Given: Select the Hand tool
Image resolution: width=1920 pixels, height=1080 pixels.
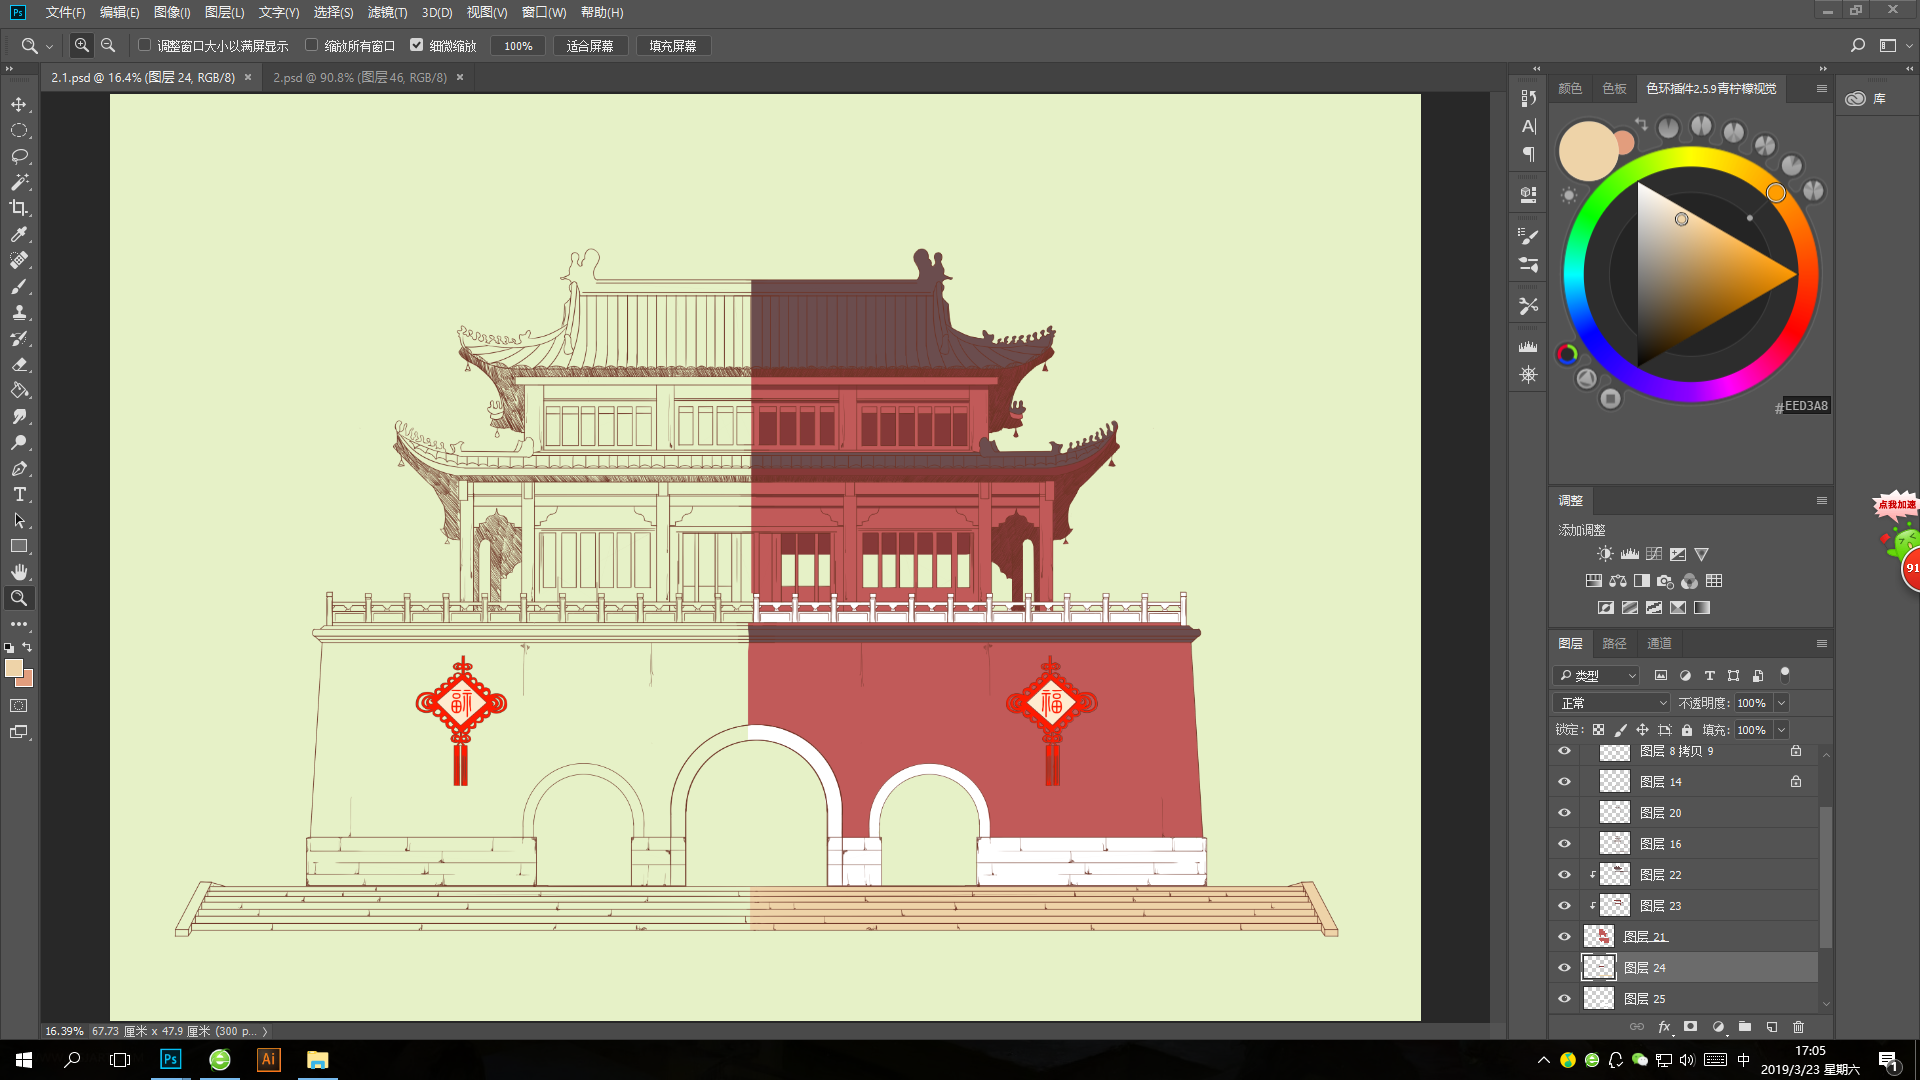Looking at the screenshot, I should pos(19,572).
